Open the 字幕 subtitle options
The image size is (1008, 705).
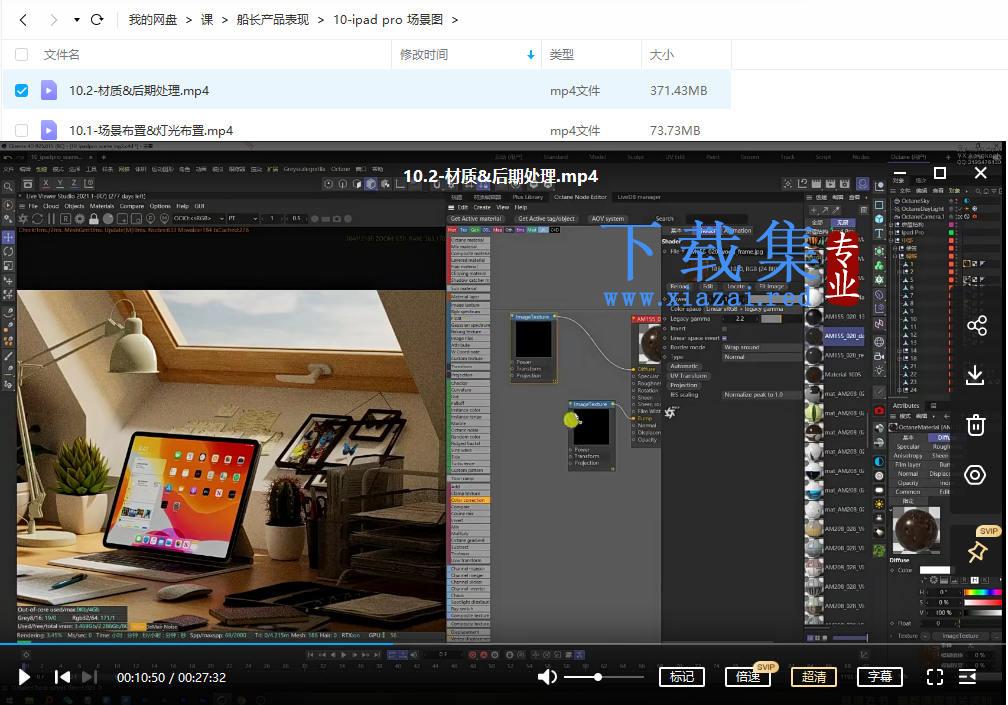(x=880, y=677)
